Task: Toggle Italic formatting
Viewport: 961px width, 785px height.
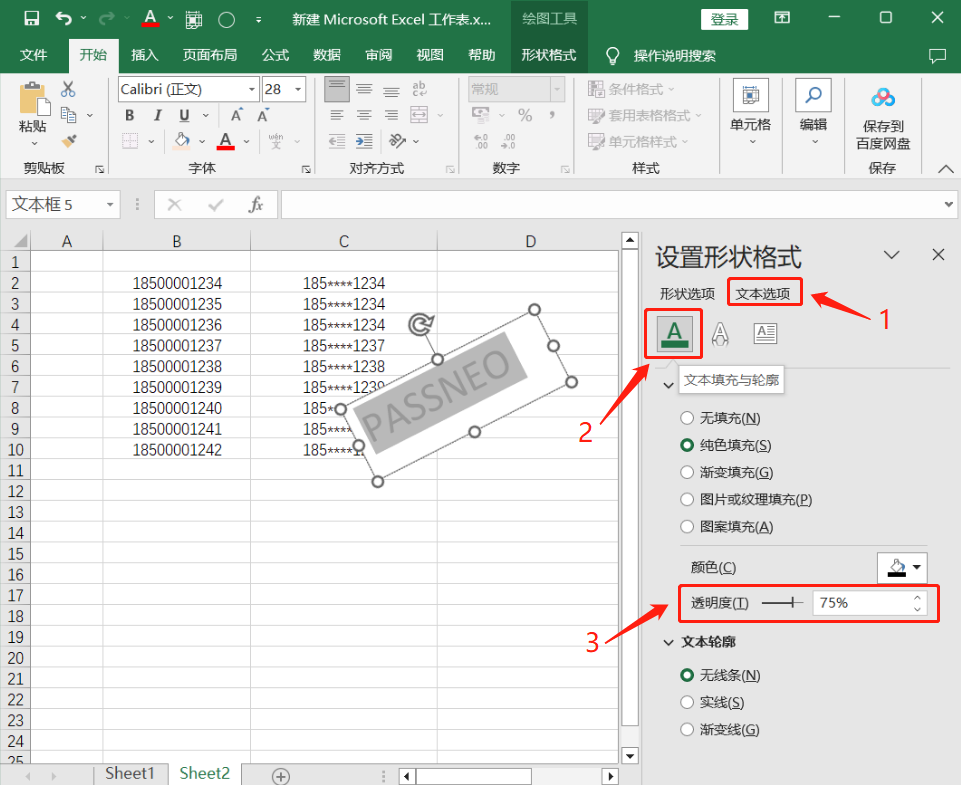Action: [158, 115]
